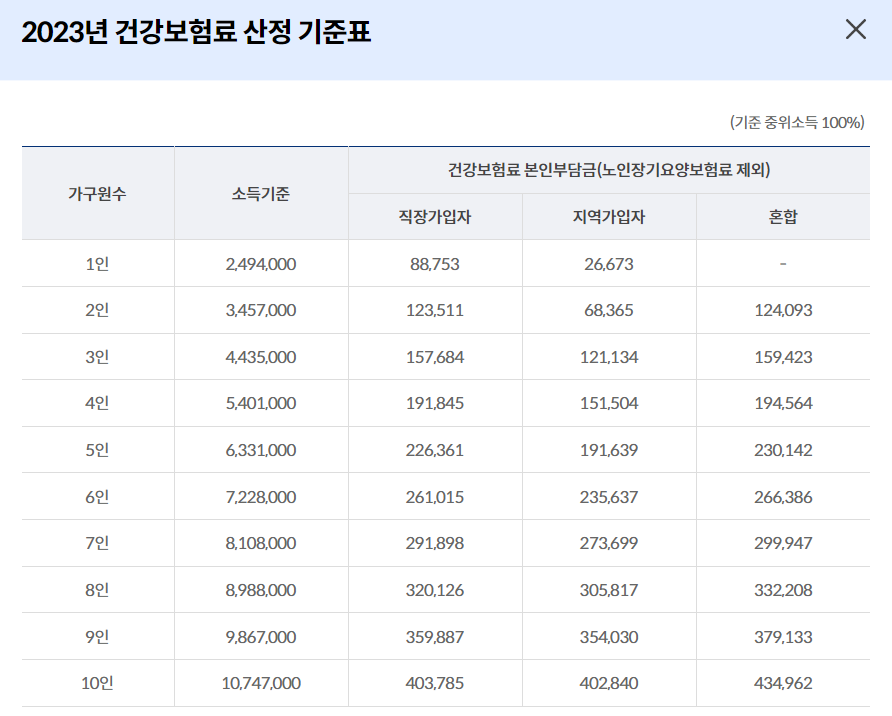Viewport: 892px width, 716px height.
Task: Select the 10인 row label
Action: click(x=97, y=683)
